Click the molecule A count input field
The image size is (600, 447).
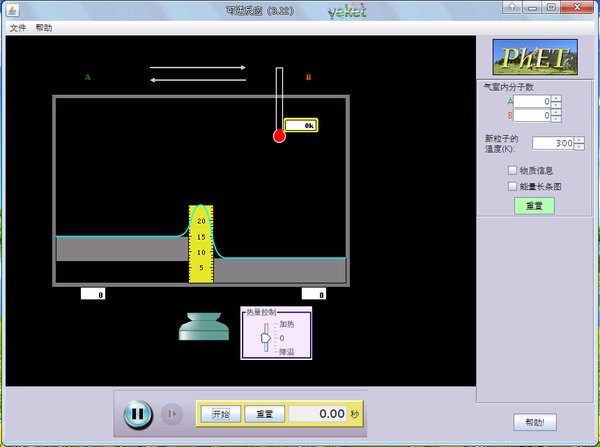(532, 101)
